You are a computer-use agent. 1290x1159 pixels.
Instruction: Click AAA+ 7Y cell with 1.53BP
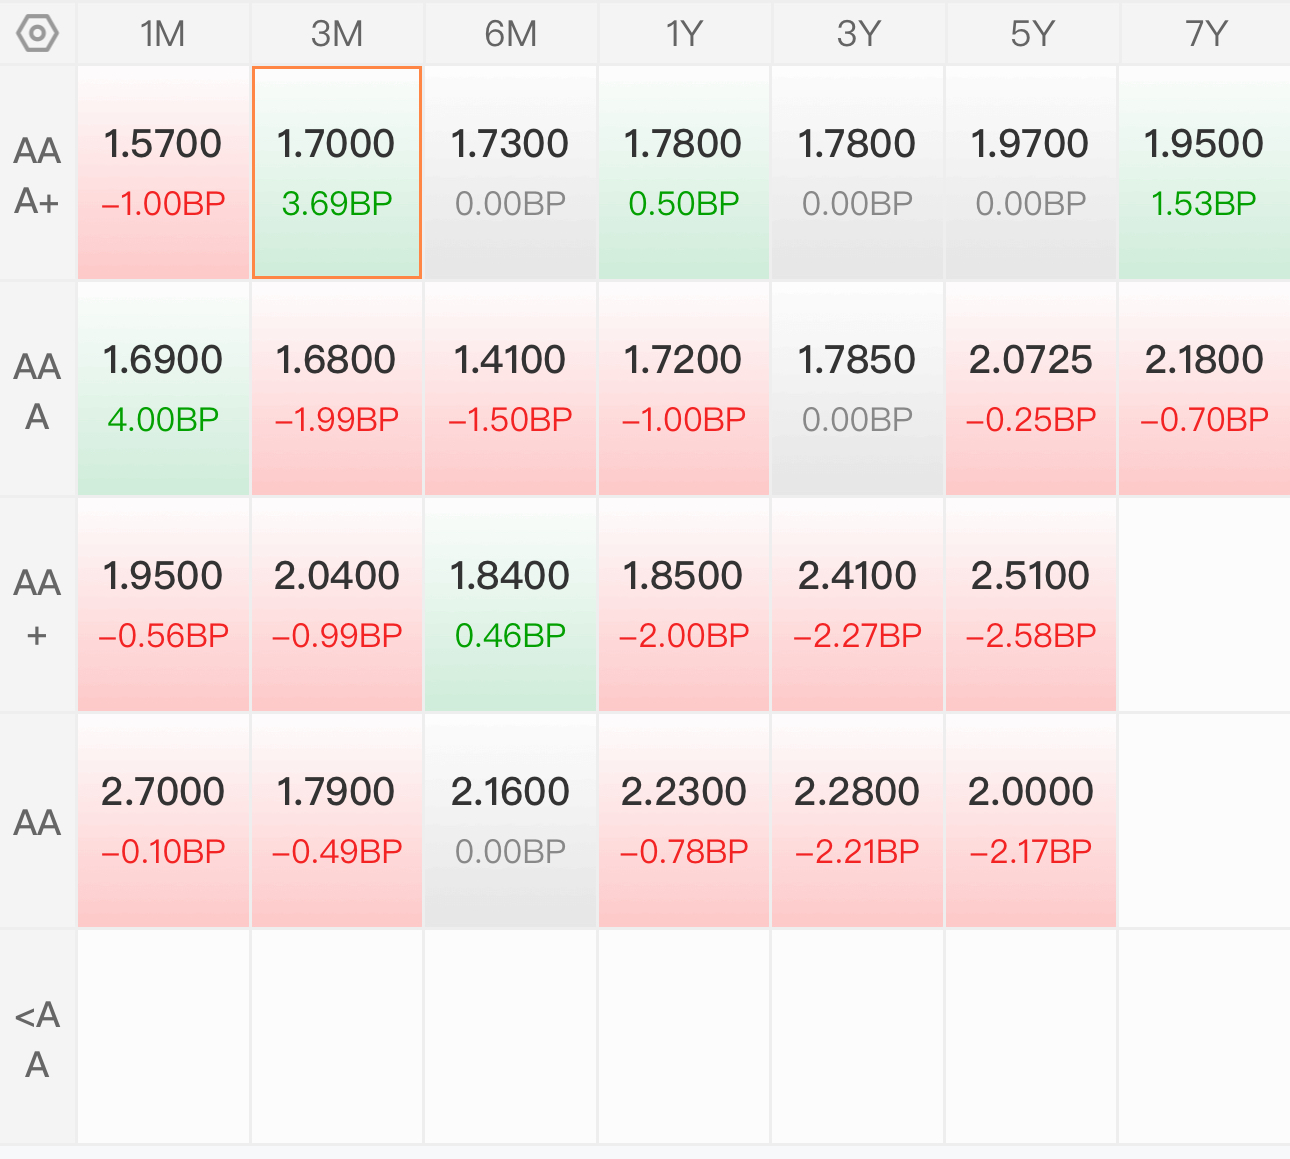(x=1205, y=173)
